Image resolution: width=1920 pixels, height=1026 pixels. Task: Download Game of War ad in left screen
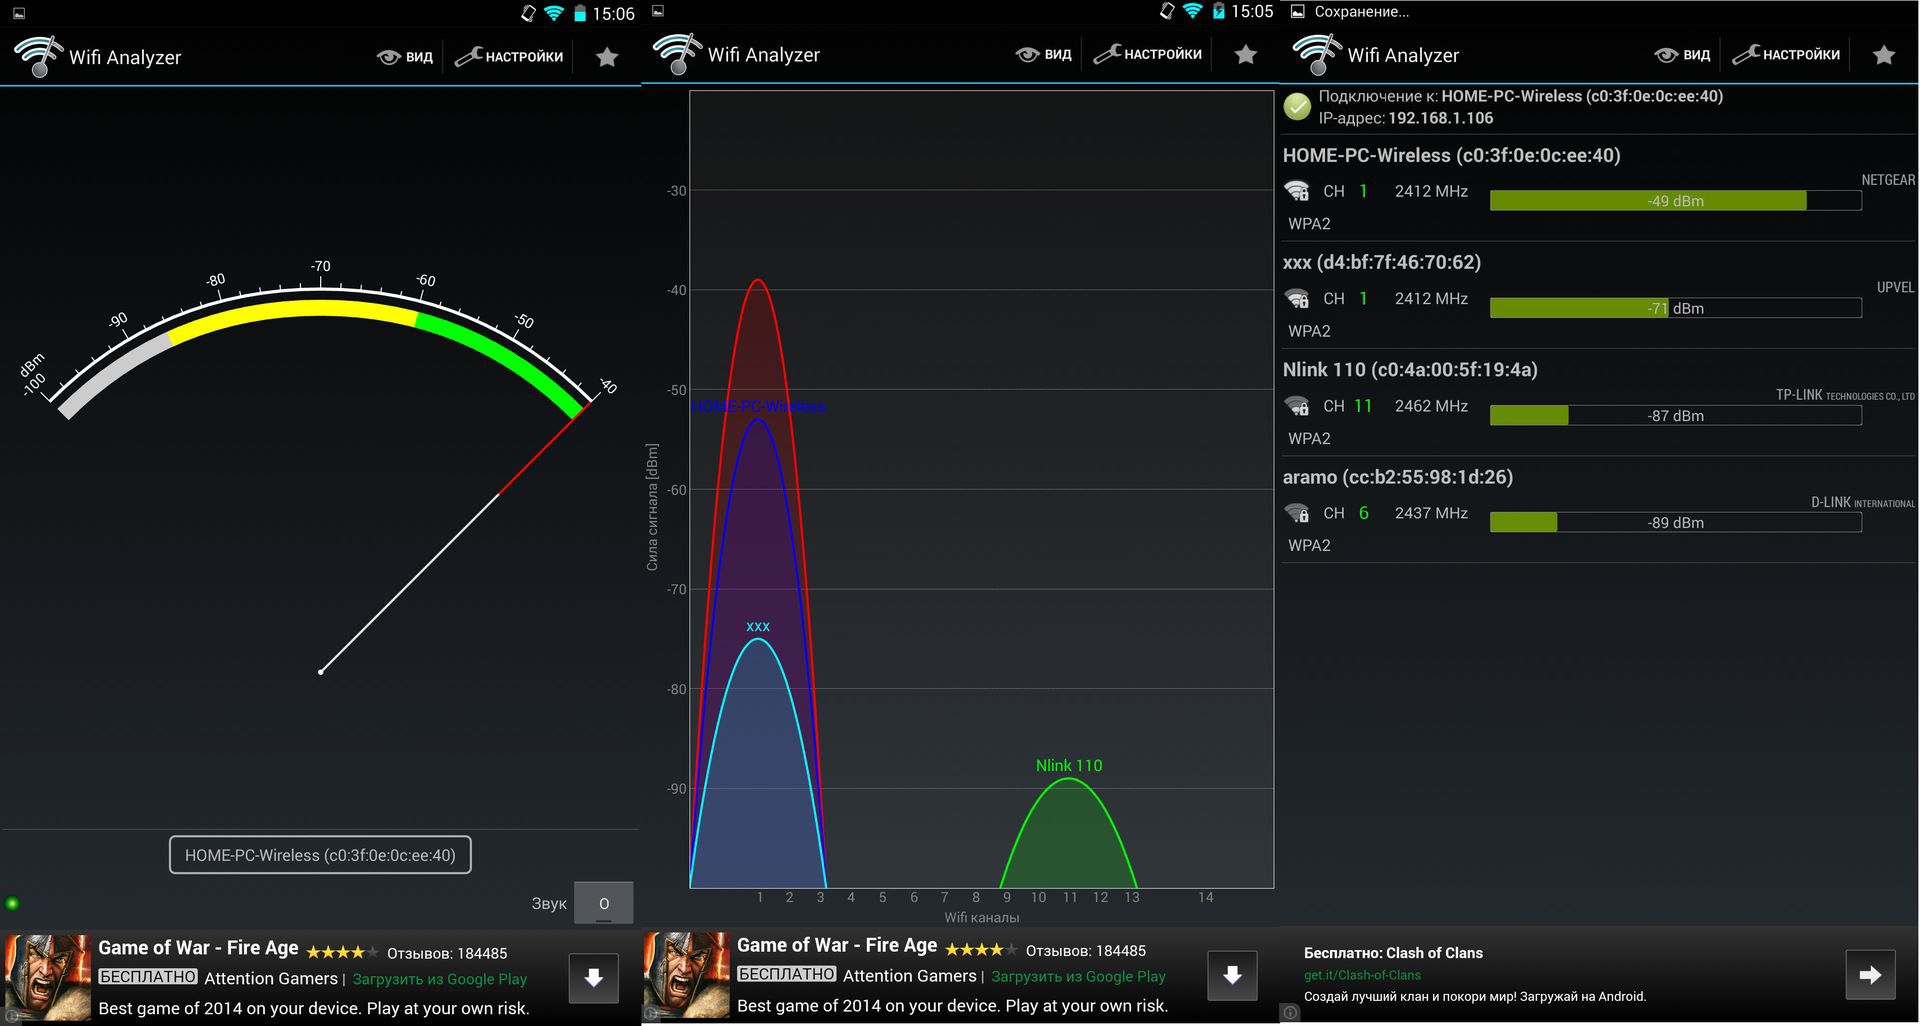click(x=594, y=978)
